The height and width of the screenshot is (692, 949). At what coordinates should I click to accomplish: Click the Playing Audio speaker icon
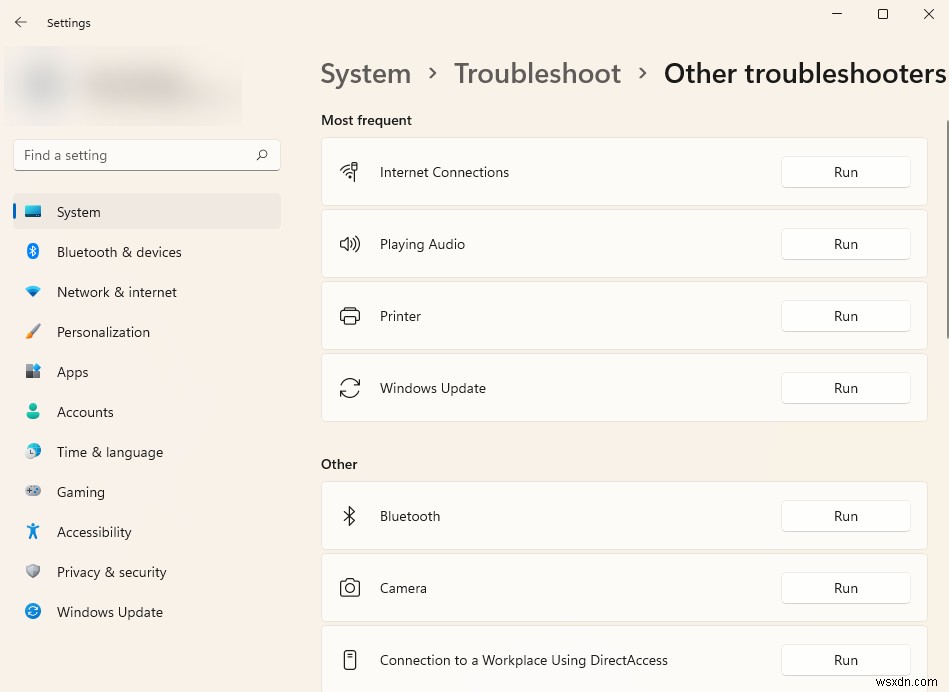coord(350,243)
